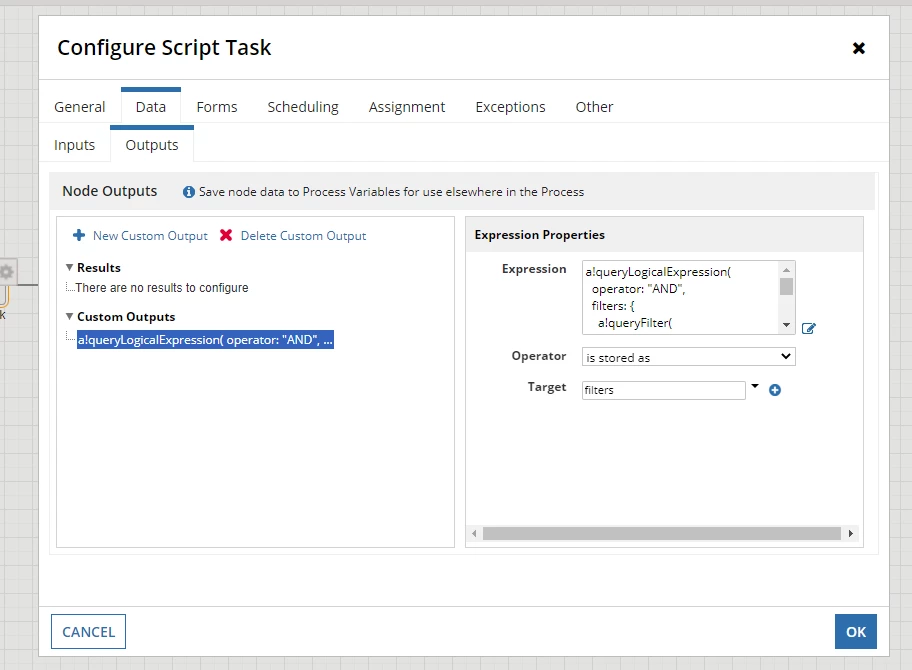The image size is (912, 670).
Task: Click the horizontal scrollbar in Expression Properties panel
Action: tap(662, 533)
